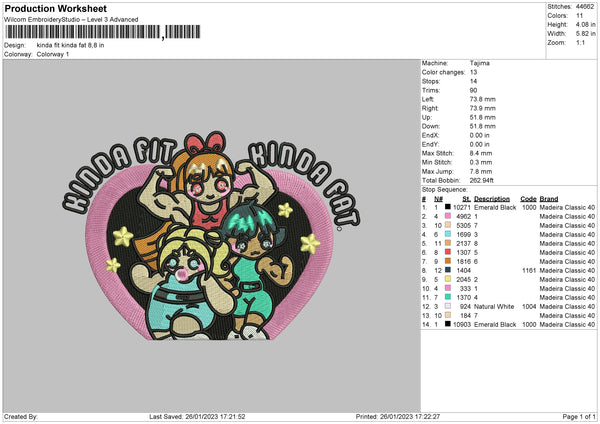600x424 pixels.
Task: Click the barcode under the worksheet title
Action: click(103, 32)
